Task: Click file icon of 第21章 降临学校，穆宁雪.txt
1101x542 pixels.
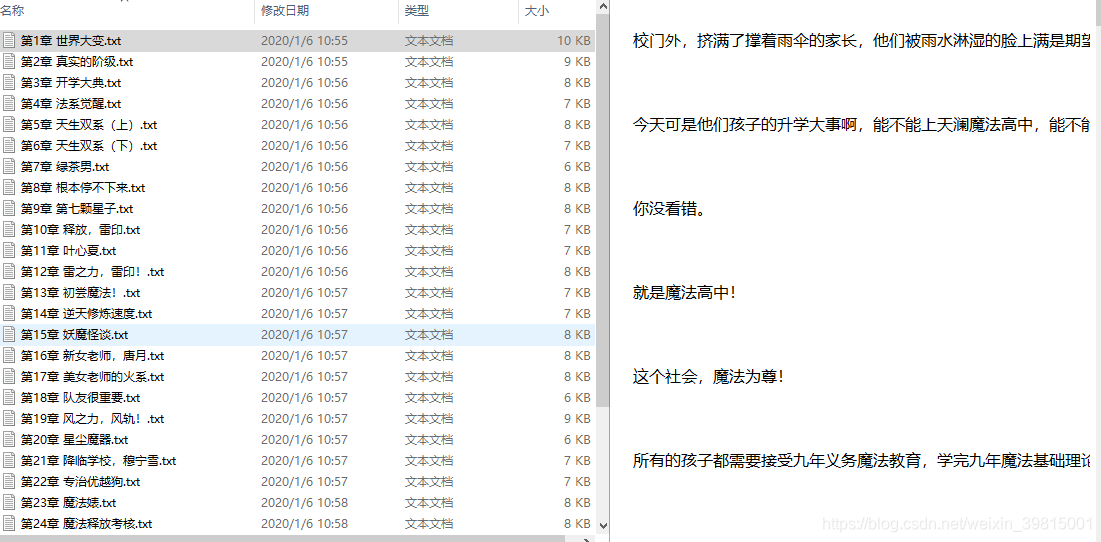Action: tap(8, 461)
